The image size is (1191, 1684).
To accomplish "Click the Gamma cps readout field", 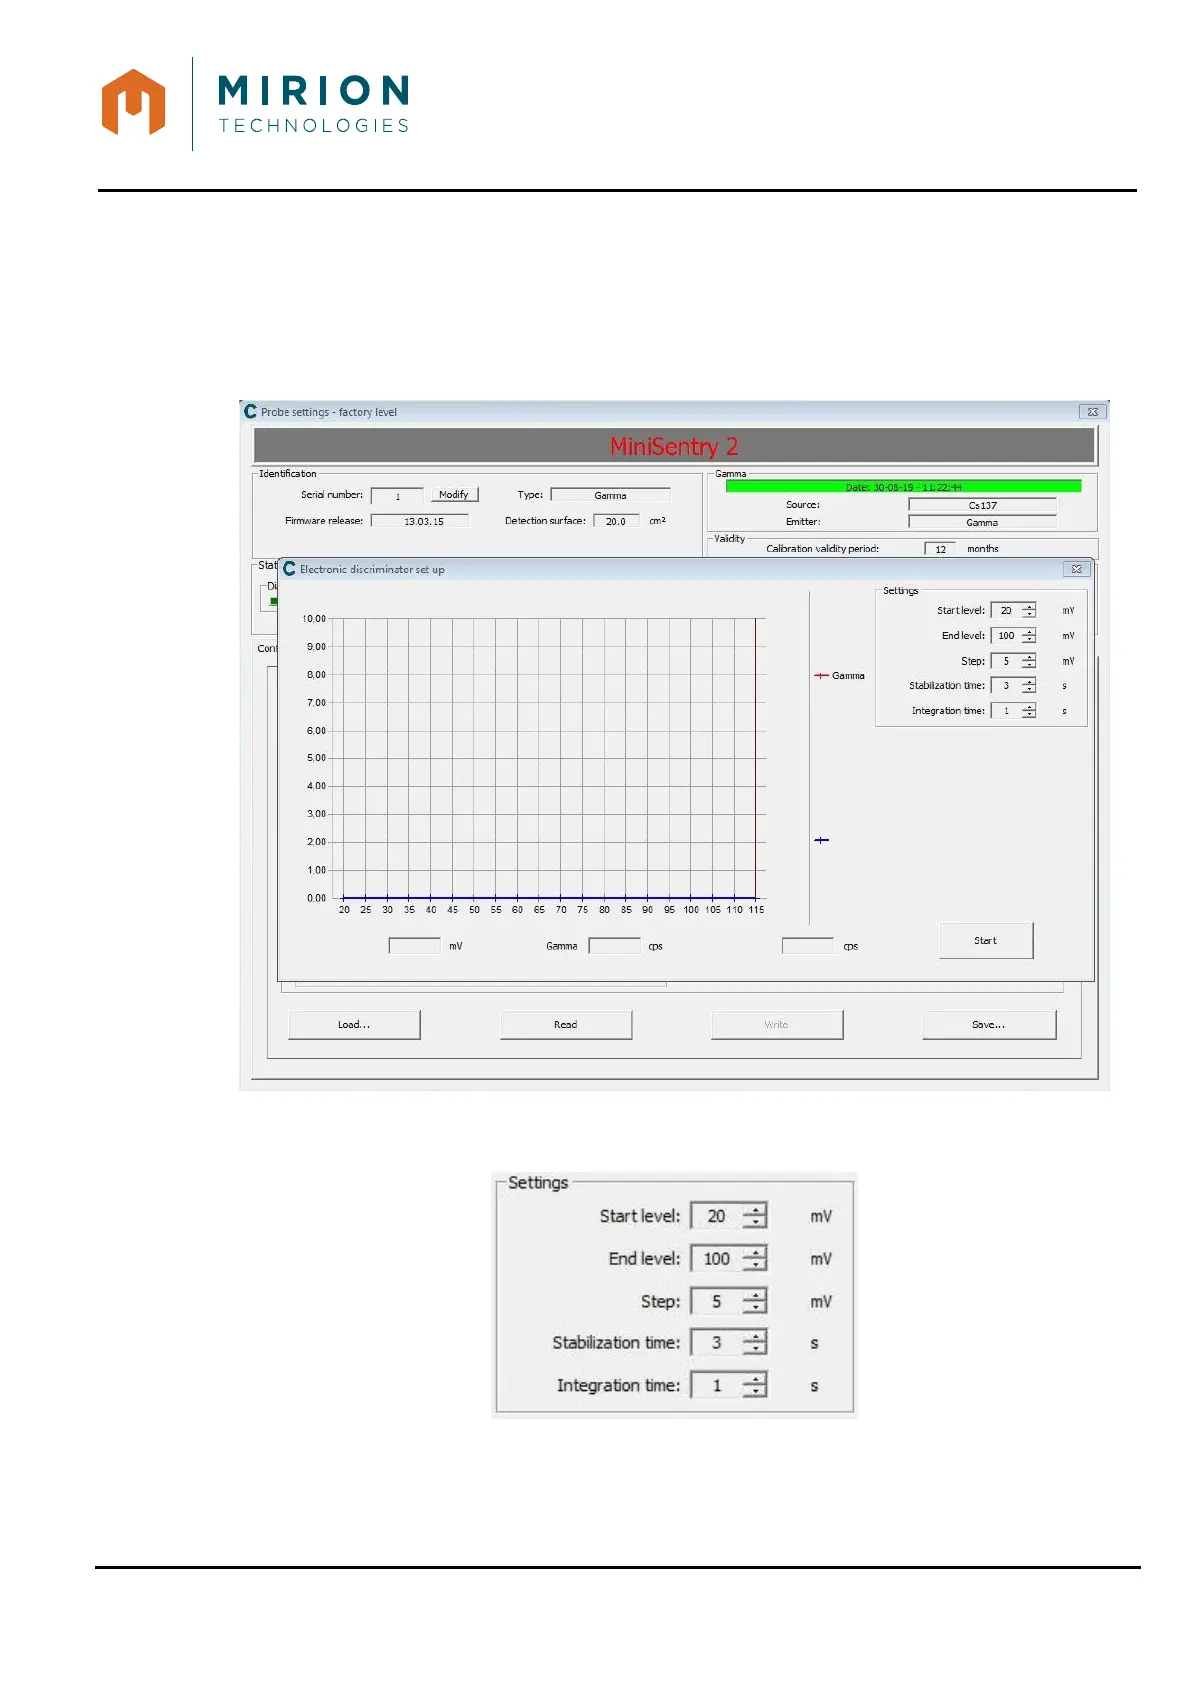I will click(615, 945).
